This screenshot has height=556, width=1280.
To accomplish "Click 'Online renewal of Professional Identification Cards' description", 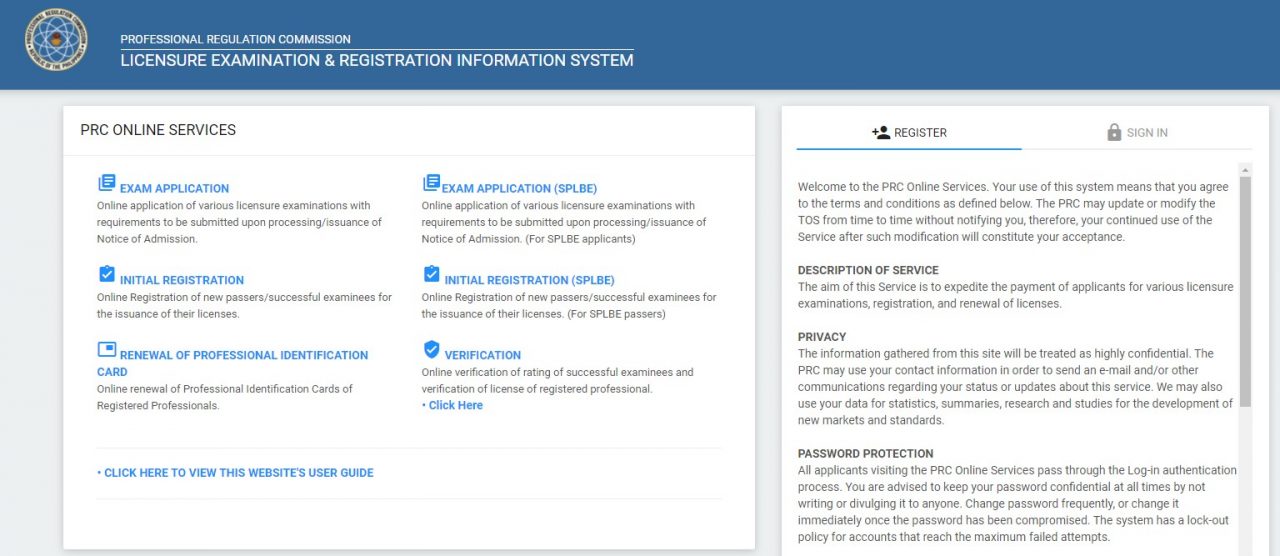I will (225, 397).
